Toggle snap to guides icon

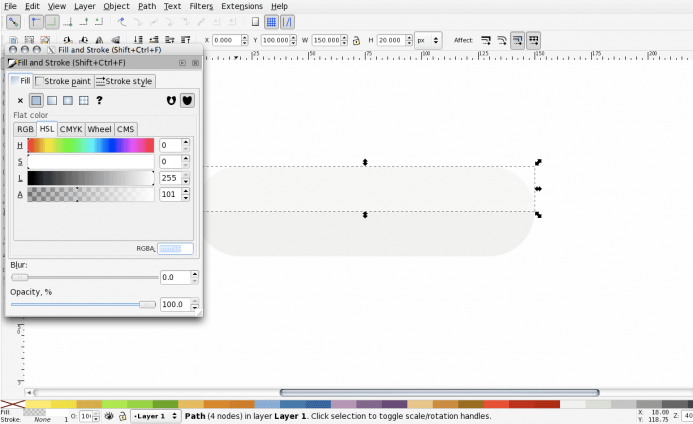pyautogui.click(x=287, y=22)
